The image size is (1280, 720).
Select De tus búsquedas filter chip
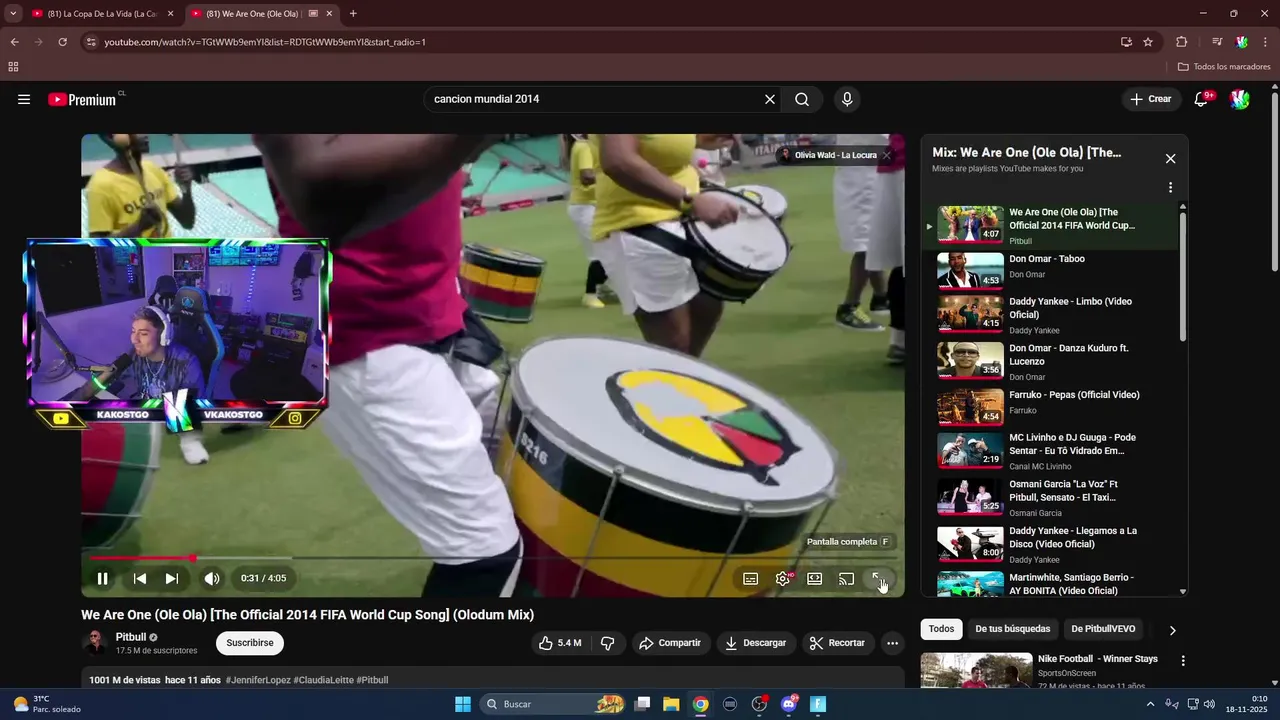coord(1012,629)
